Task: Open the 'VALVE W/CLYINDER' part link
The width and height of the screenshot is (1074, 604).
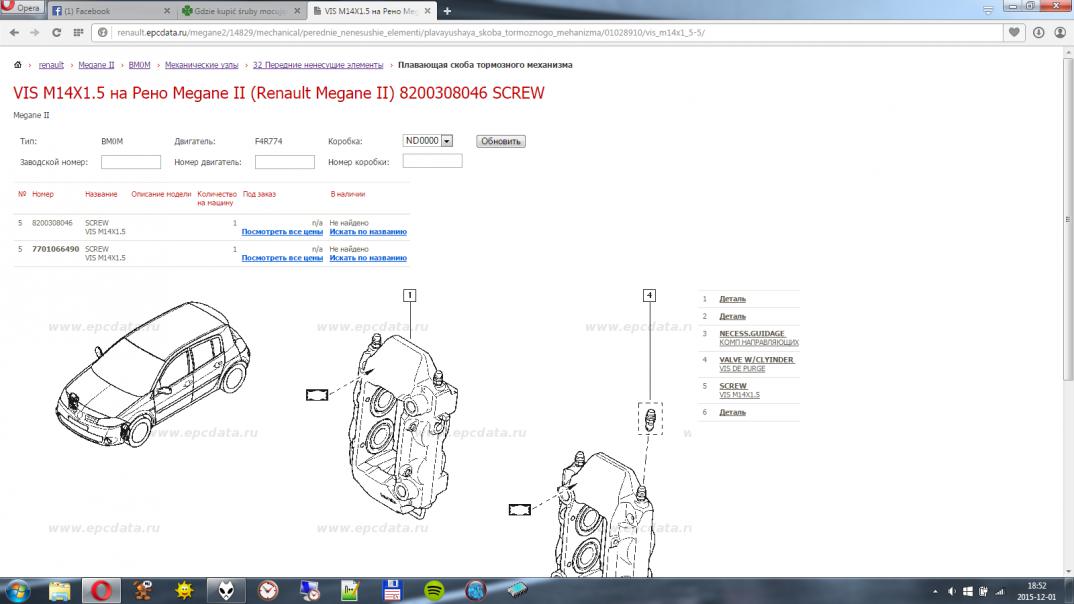Action: [x=756, y=360]
